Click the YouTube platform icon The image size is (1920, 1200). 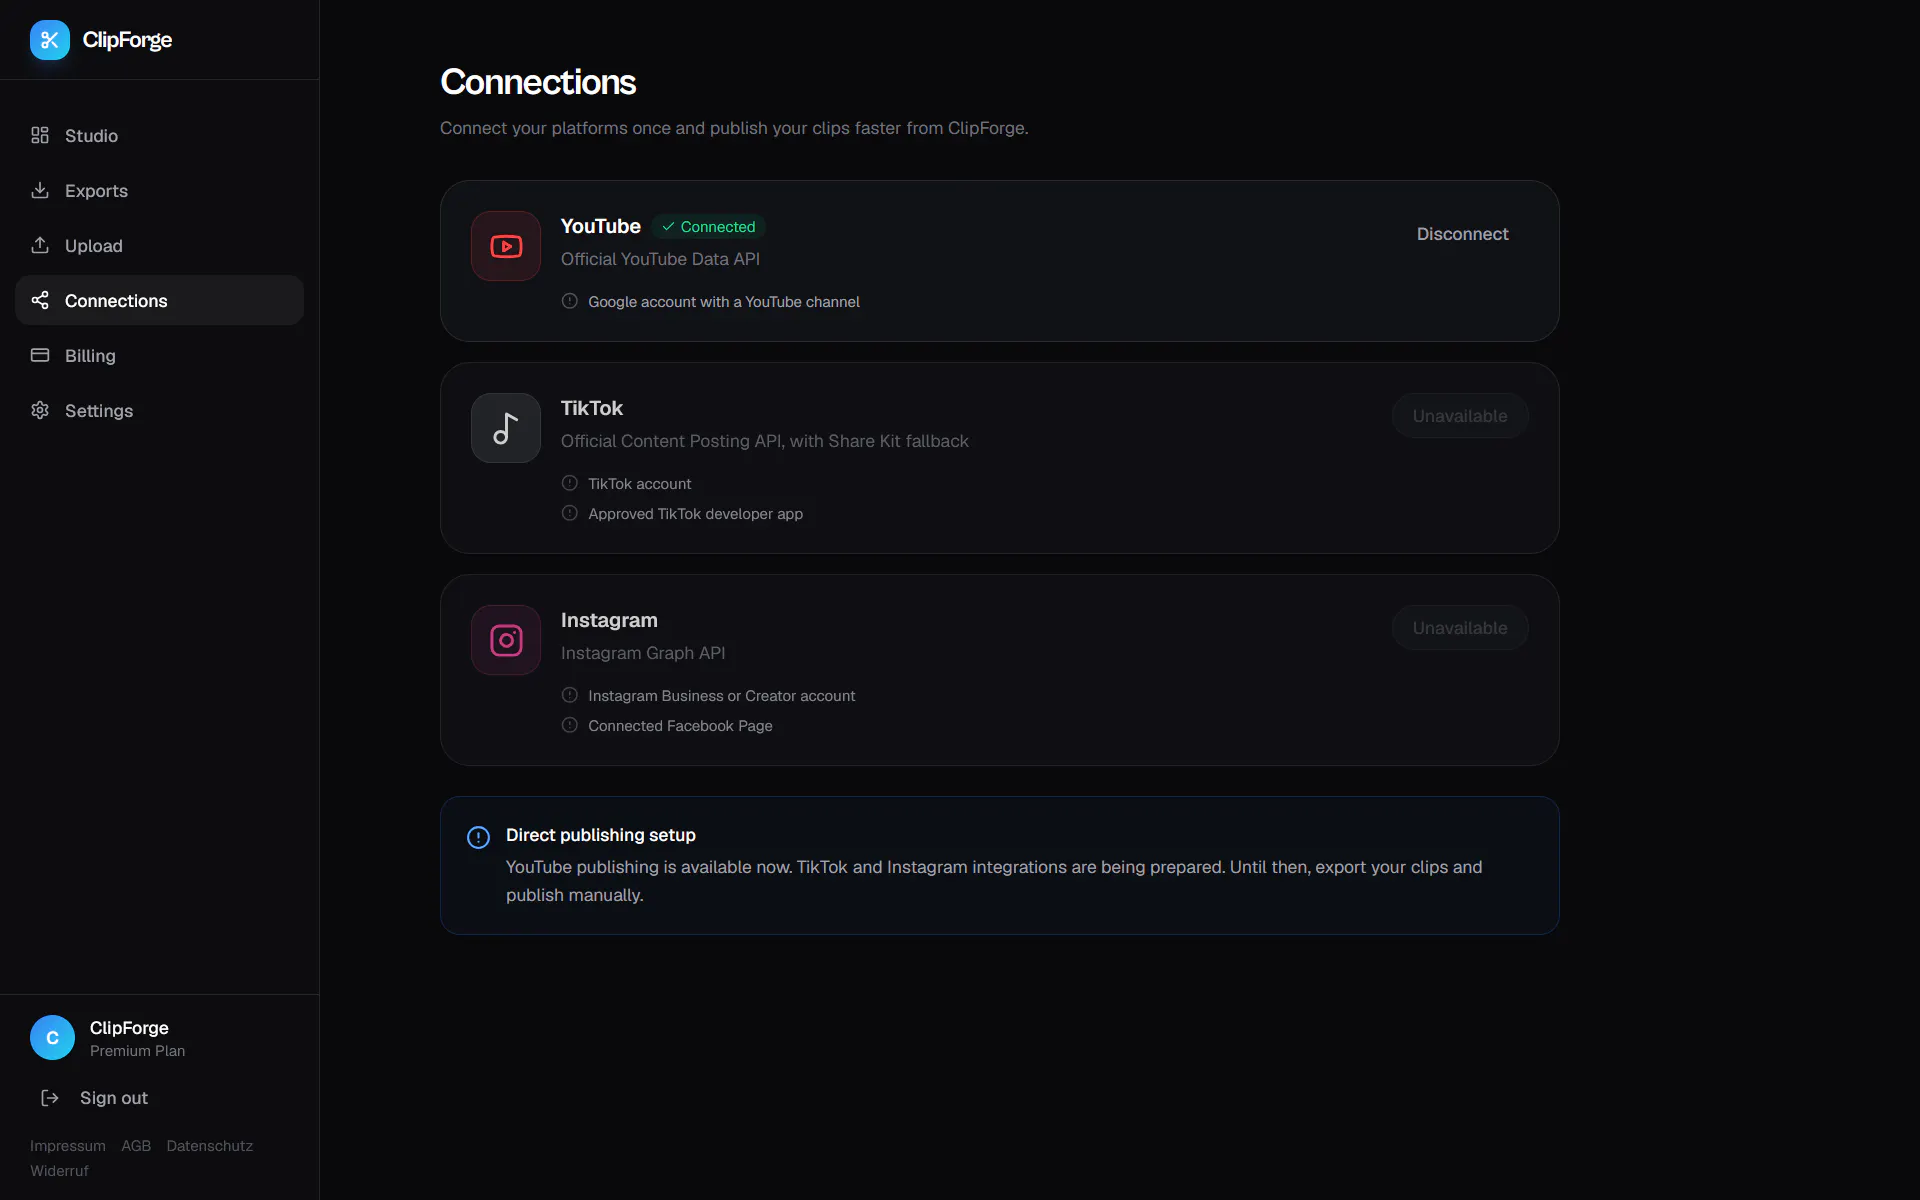[506, 246]
